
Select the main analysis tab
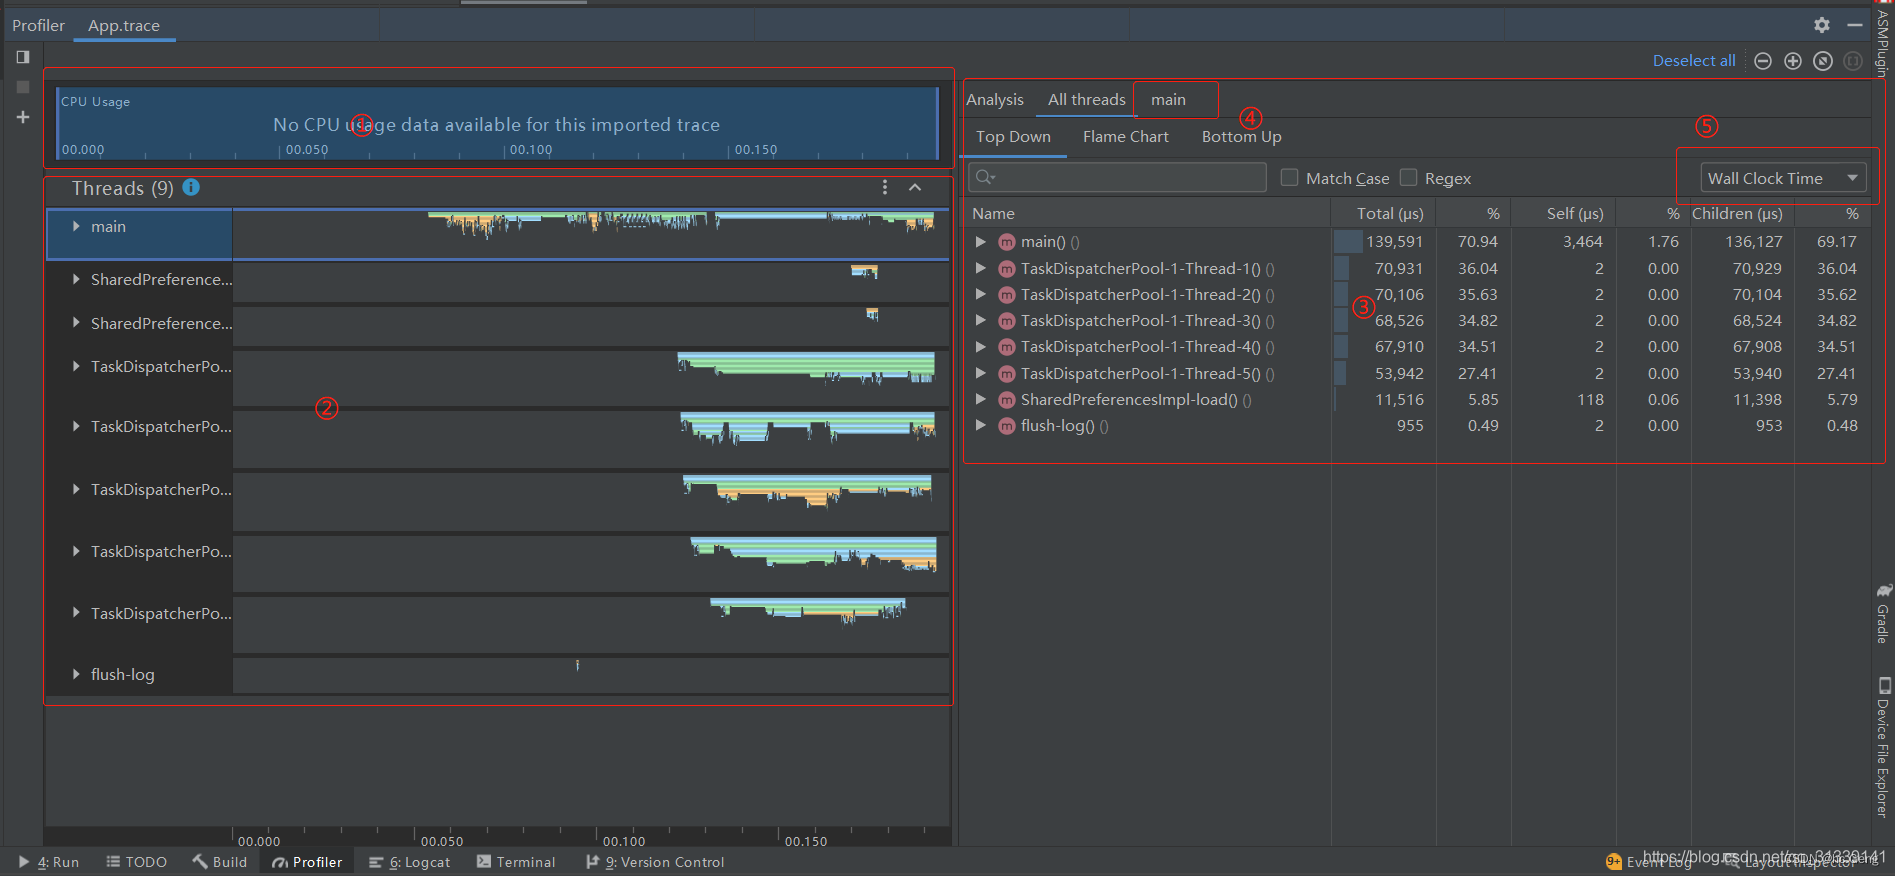point(1168,100)
